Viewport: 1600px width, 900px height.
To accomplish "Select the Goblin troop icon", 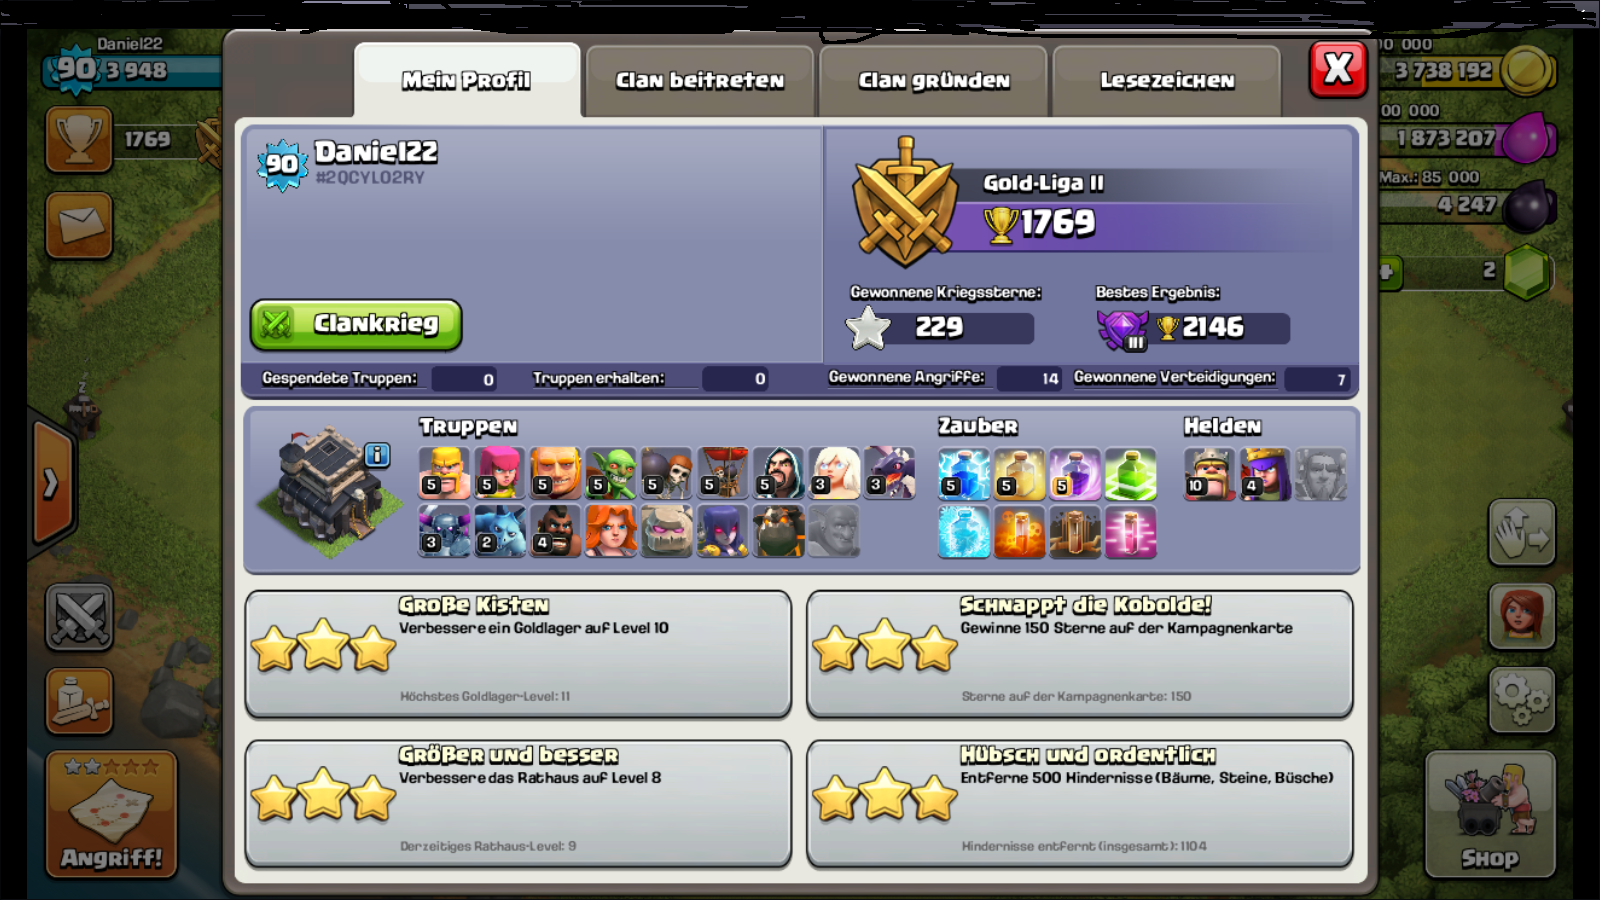I will 610,473.
